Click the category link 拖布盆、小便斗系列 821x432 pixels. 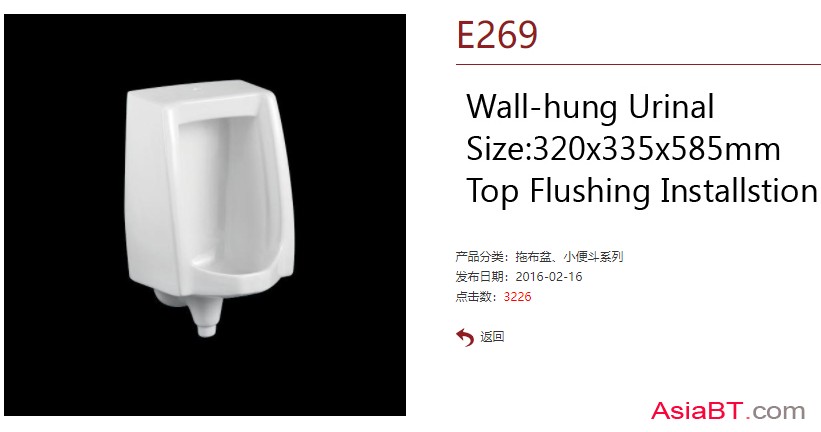pos(569,257)
